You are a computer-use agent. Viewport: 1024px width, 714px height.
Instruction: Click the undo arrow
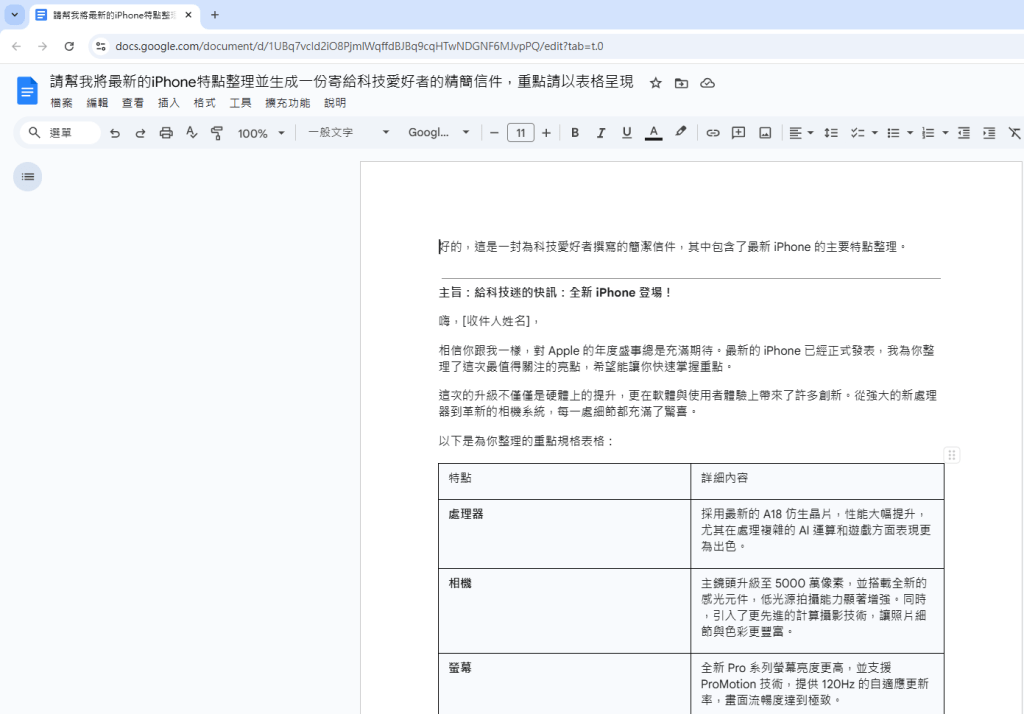(x=115, y=133)
